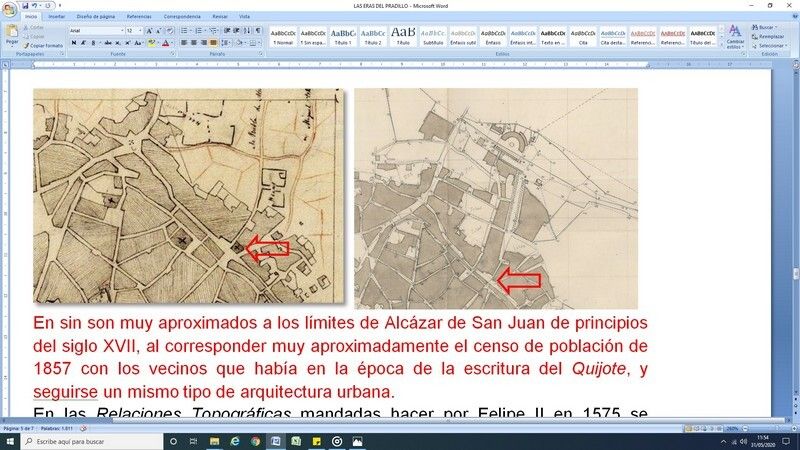
Task: Click the Office button
Action: tap(10, 10)
